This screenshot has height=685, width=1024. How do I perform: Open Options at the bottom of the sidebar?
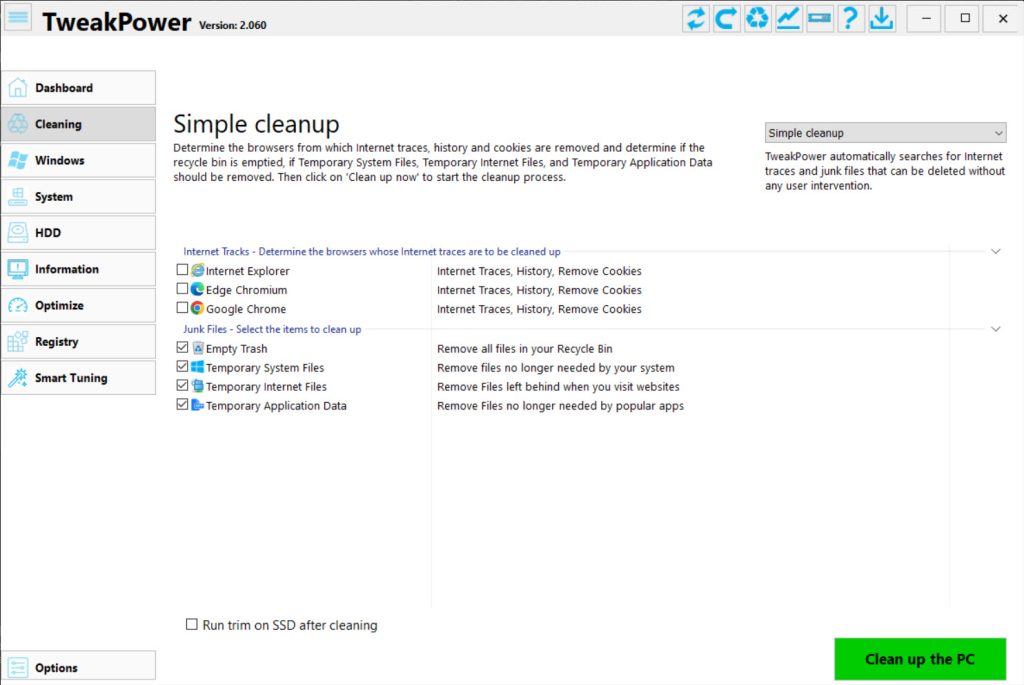[79, 667]
